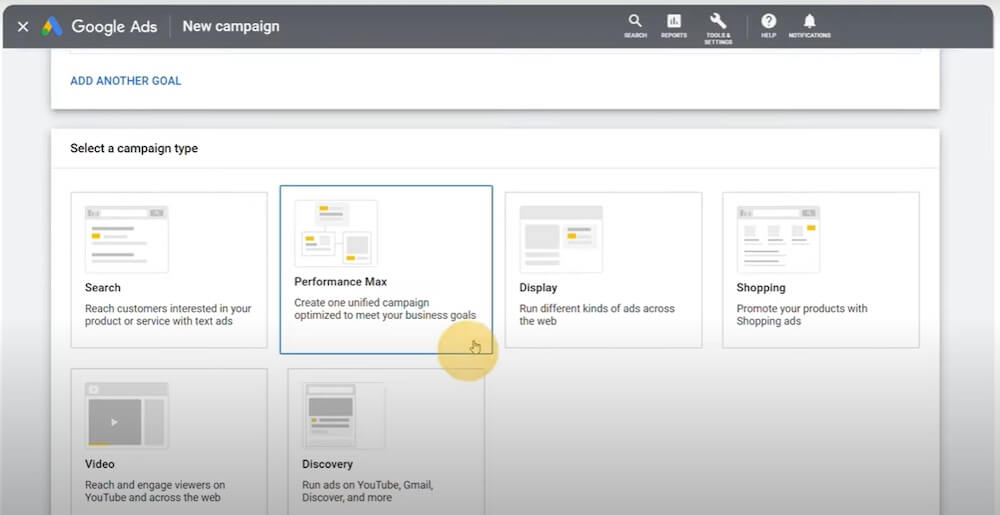Viewport: 1000px width, 515px height.
Task: Choose the Display campaign type card
Action: 603,270
